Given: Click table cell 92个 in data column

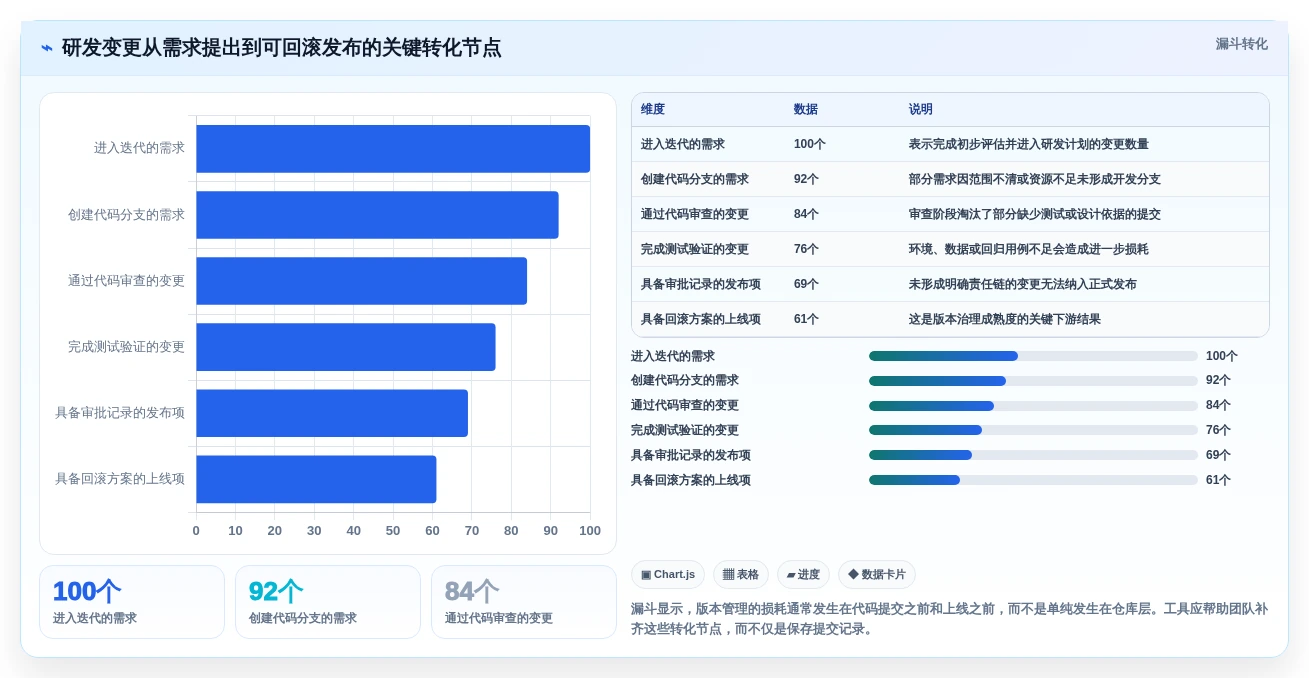Looking at the screenshot, I should tap(806, 179).
